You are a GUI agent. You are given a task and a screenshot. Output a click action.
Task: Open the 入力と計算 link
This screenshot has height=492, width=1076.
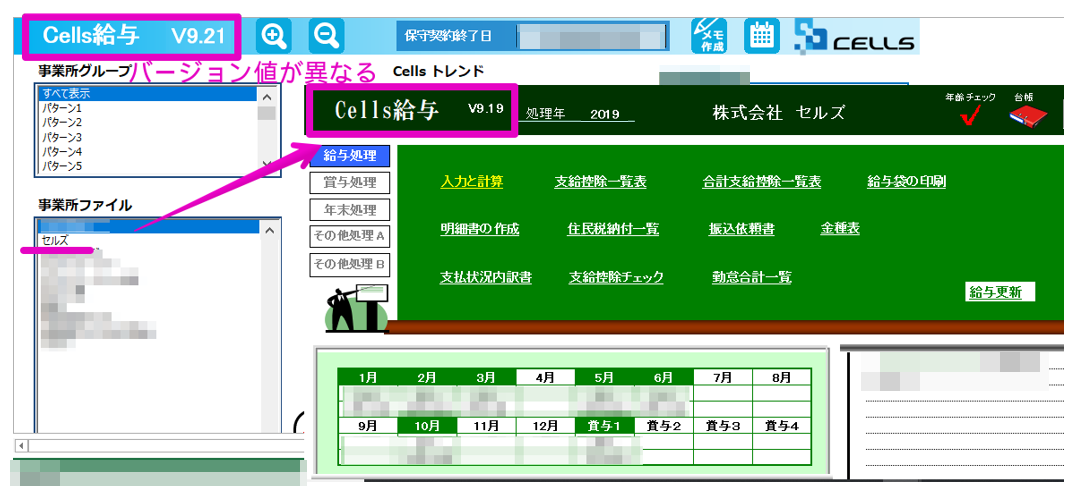coord(471,182)
